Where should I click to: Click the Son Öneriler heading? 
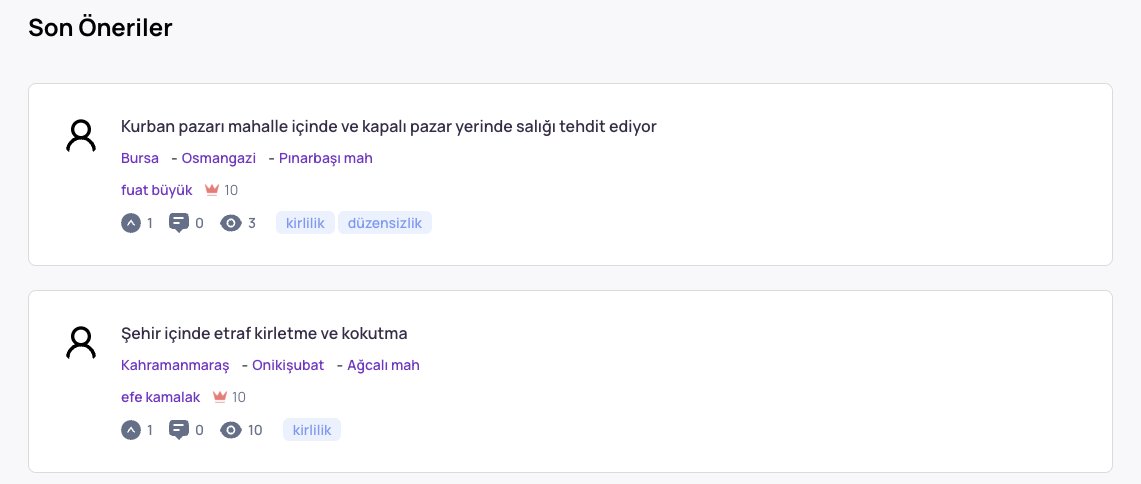(x=100, y=28)
